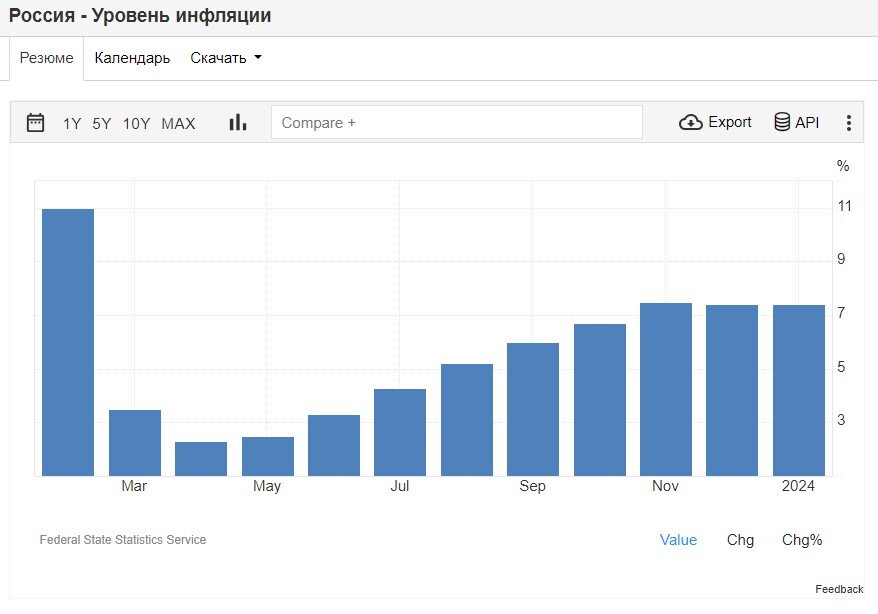Expand the Скачать dropdown
This screenshot has height=614, width=878.
(x=226, y=58)
